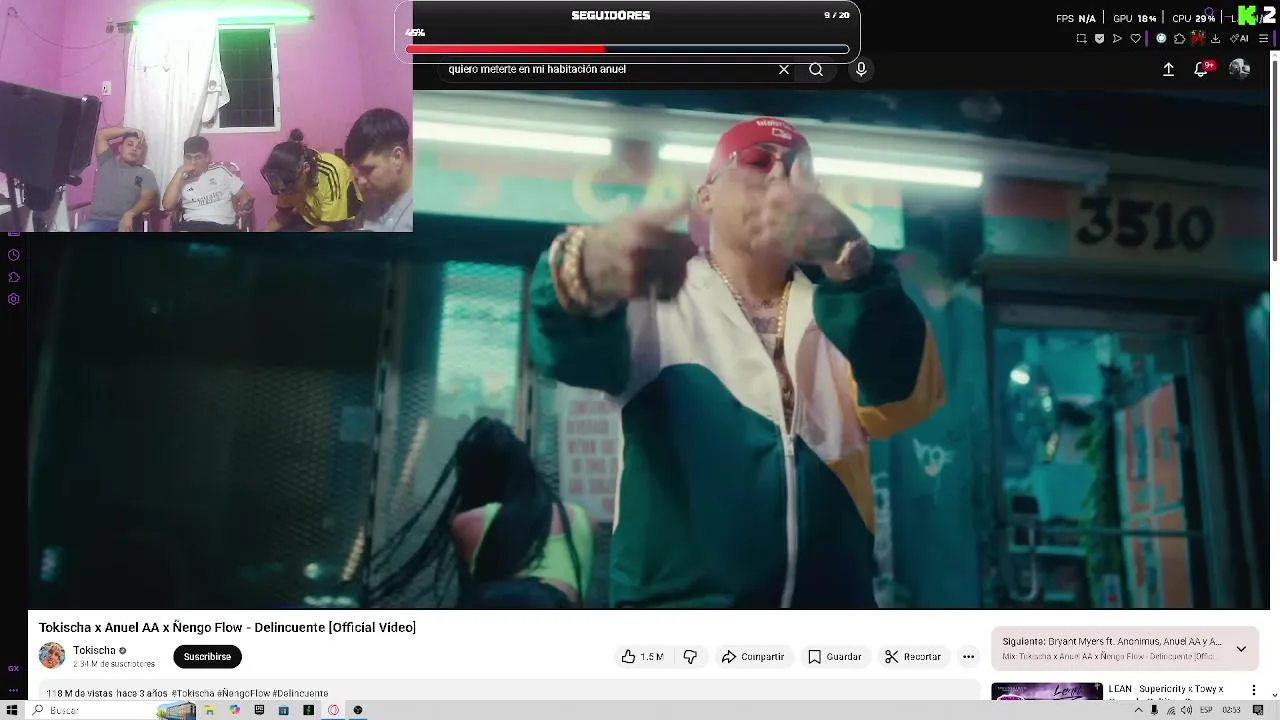The height and width of the screenshot is (720, 1280).
Task: Click the Recortar clip button
Action: pos(912,657)
